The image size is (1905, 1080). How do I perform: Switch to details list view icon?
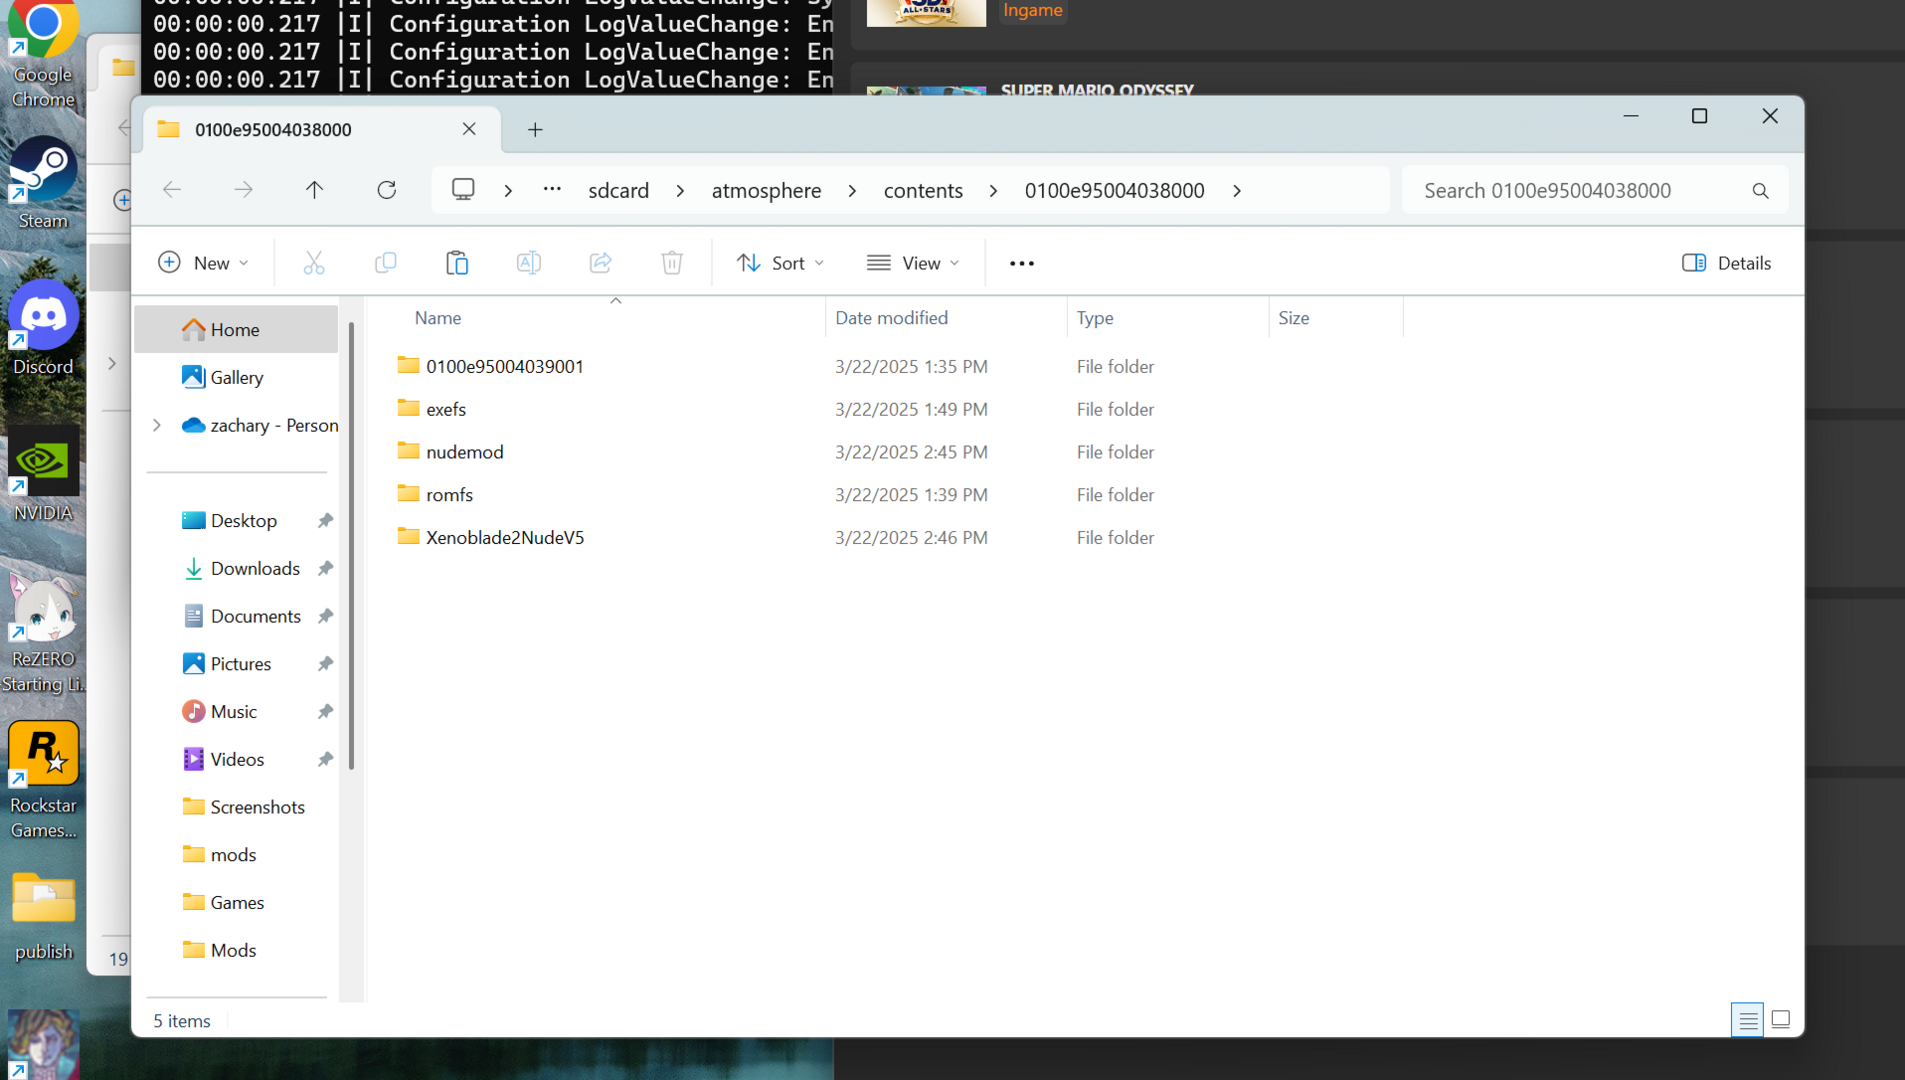tap(1747, 1020)
